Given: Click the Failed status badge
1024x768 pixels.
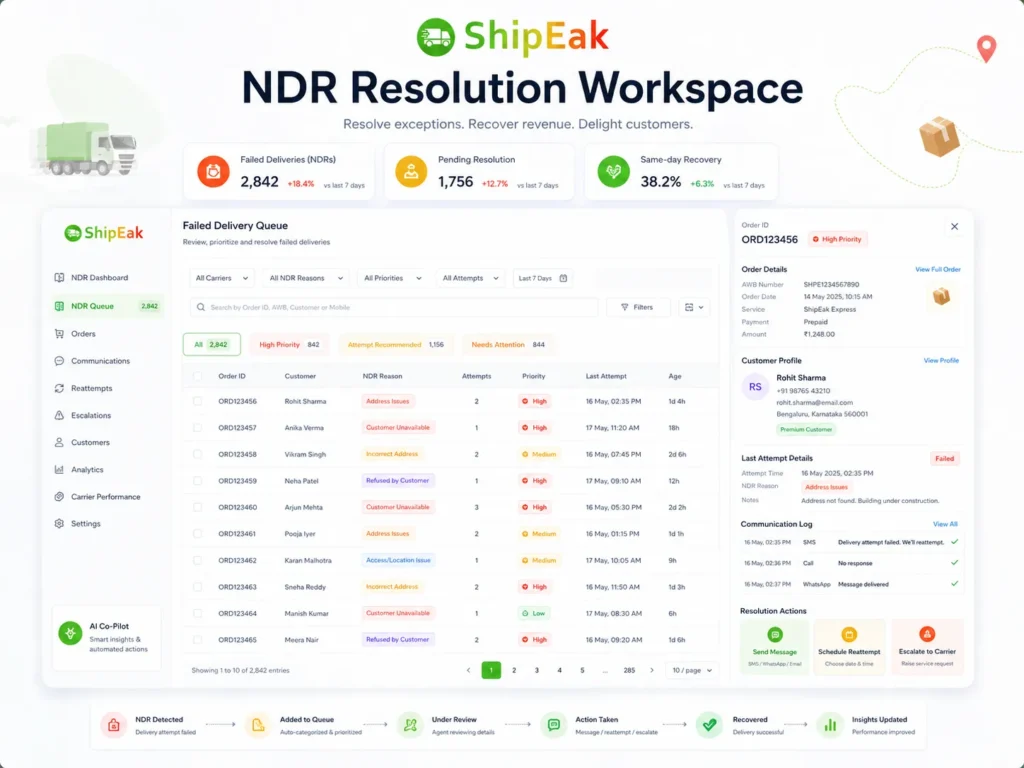Looking at the screenshot, I should click(944, 459).
